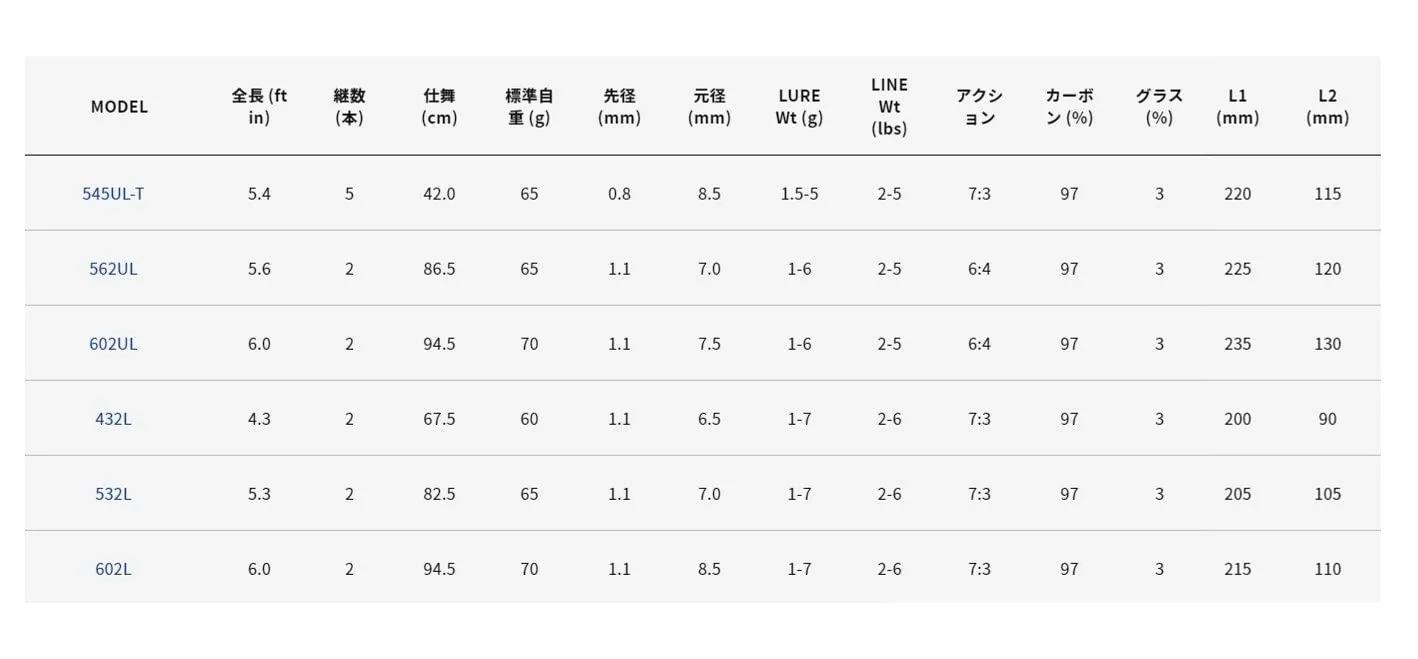The height and width of the screenshot is (659, 1418).
Task: Open the 545UL-T model link
Action: tap(113, 194)
